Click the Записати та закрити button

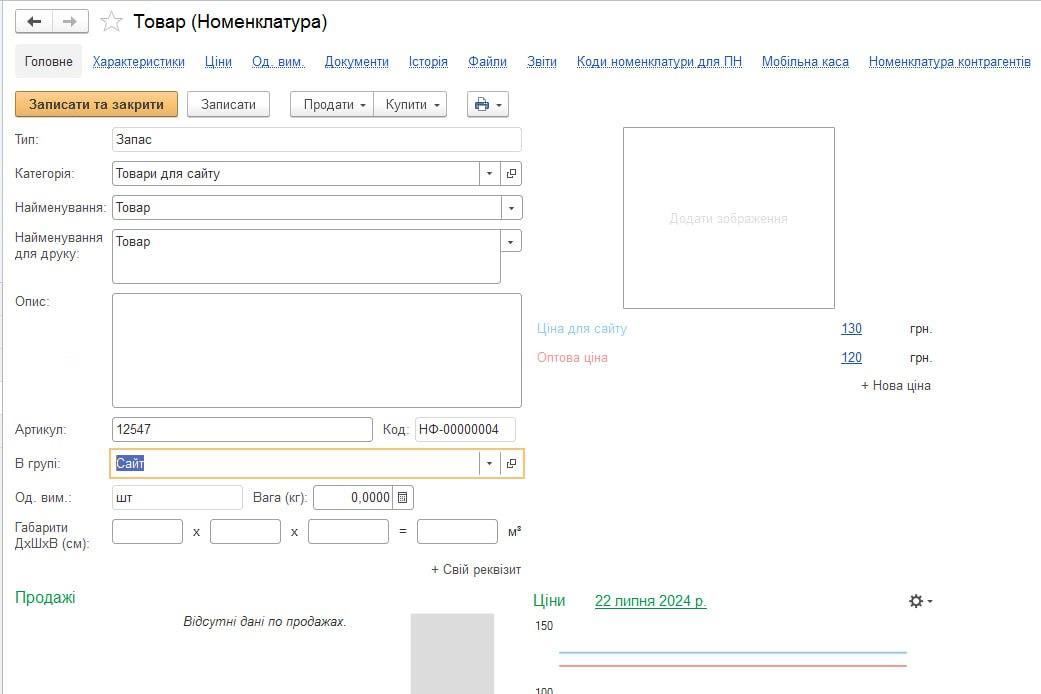[x=96, y=104]
